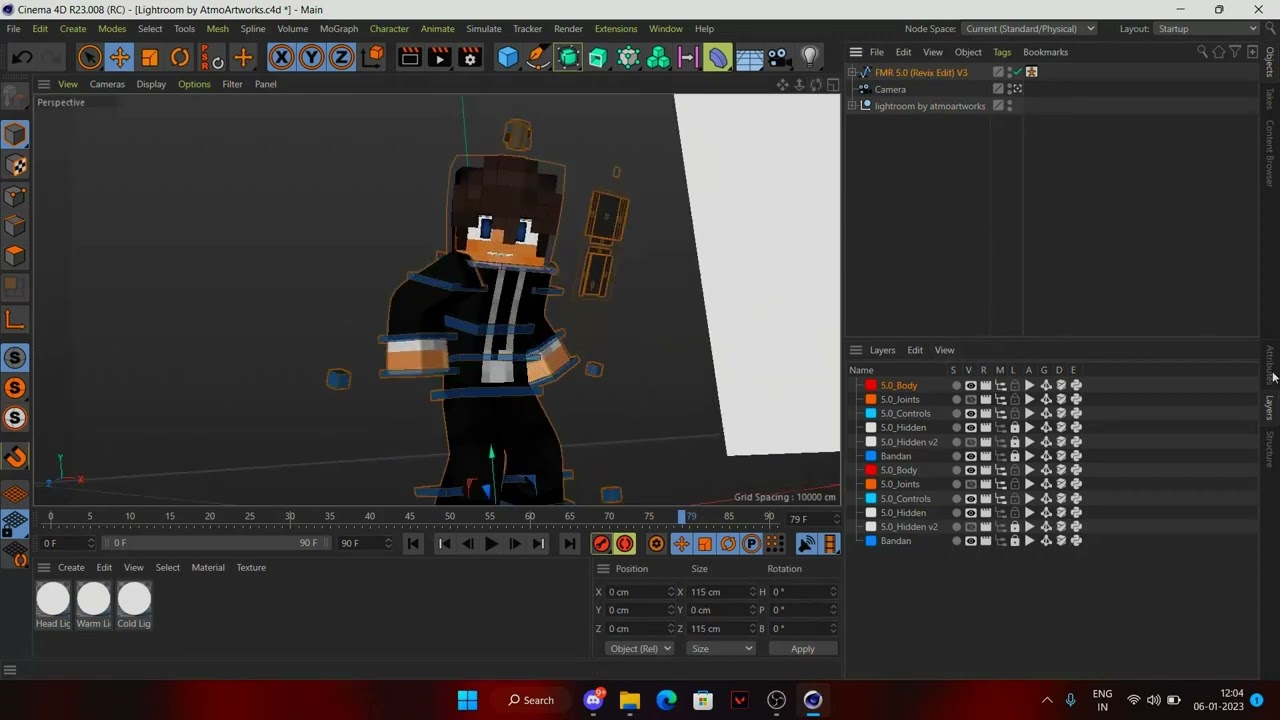Add a Light object

tap(810, 58)
